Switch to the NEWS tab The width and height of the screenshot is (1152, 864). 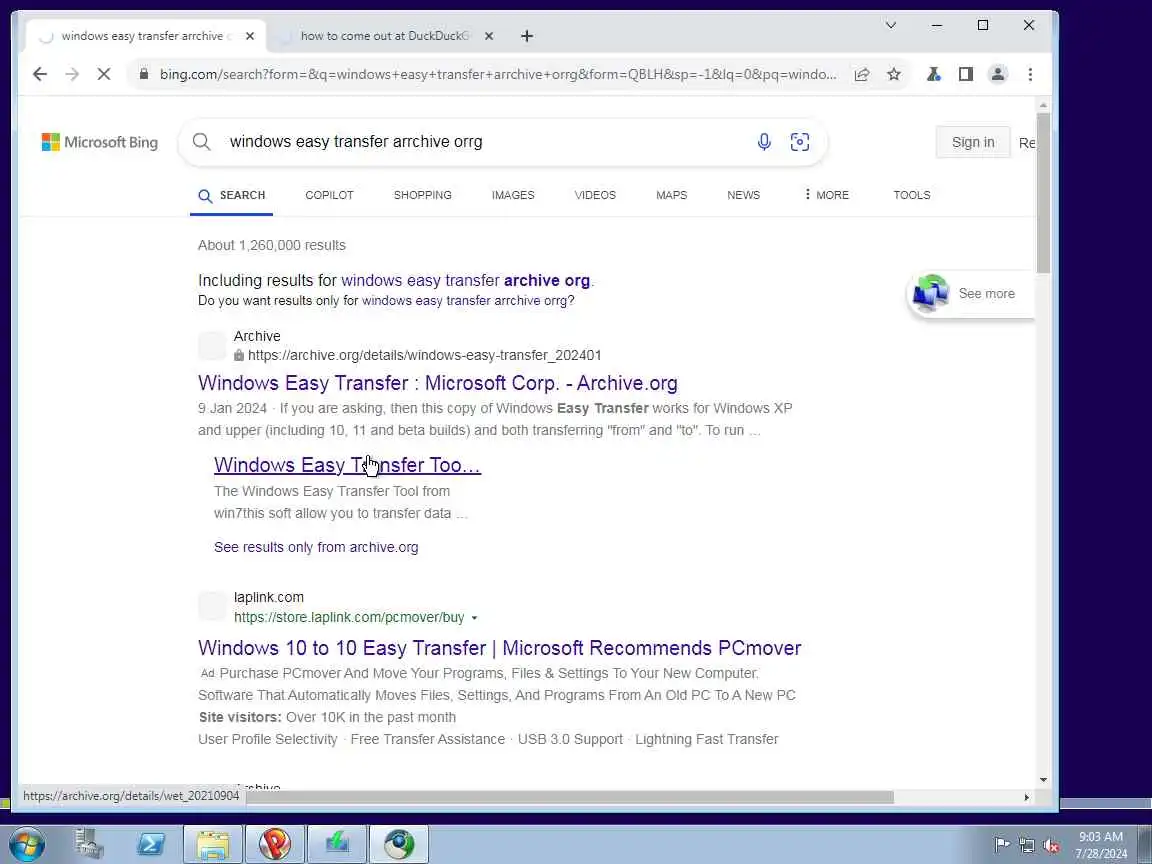pos(744,195)
